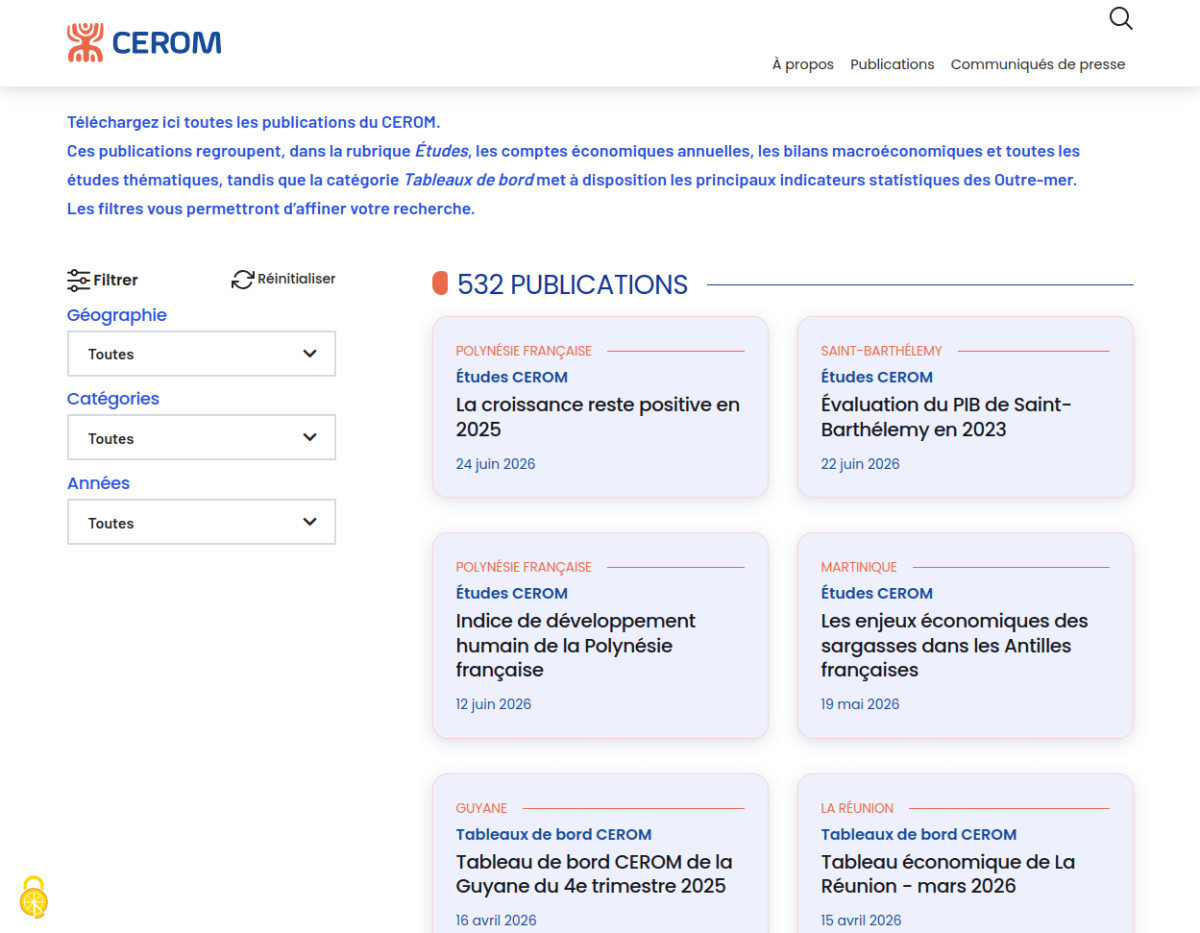Screen dimensions: 1200x933
Task: Open the search magnifier icon
Action: 1121,18
